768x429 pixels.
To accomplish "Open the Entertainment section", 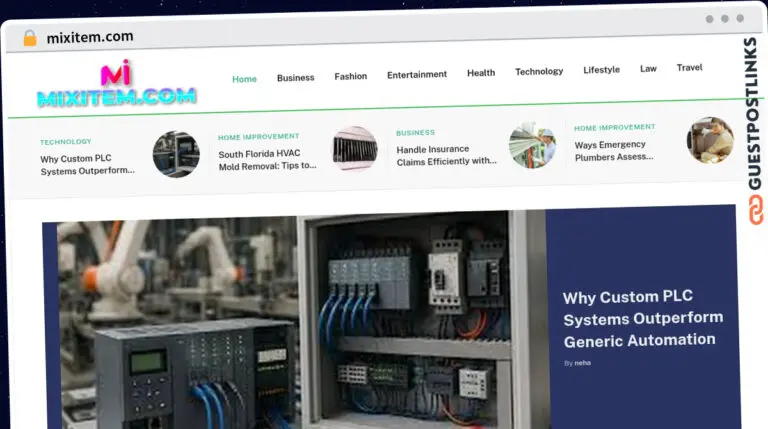I will (x=417, y=74).
